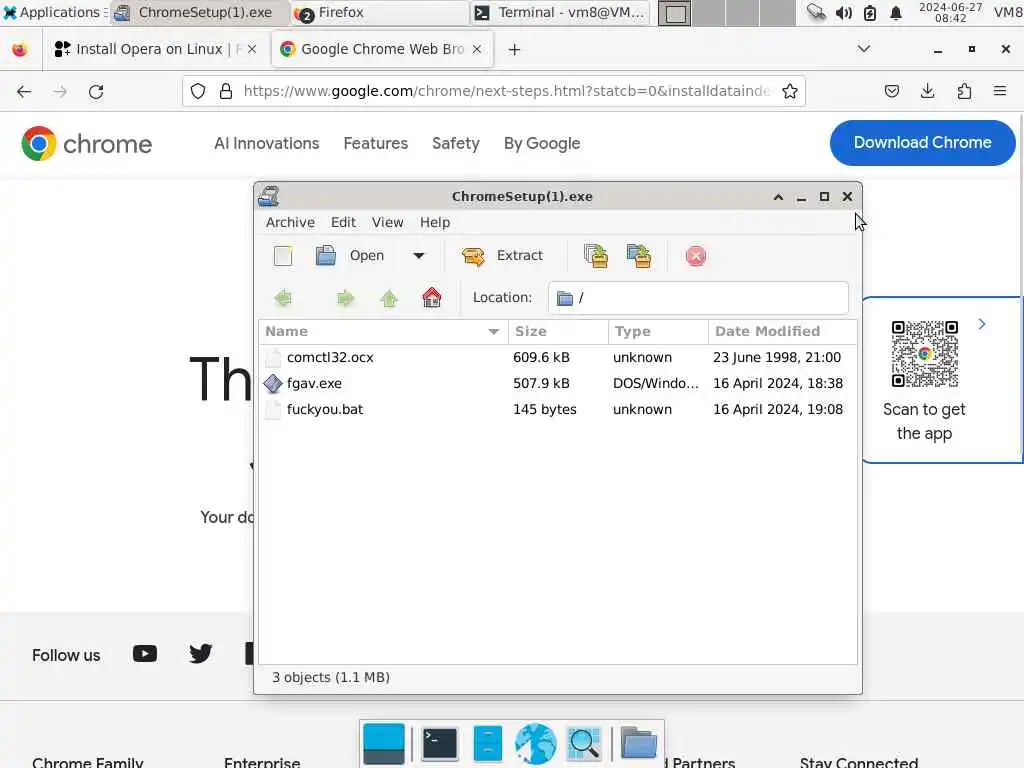Go up one level with the up arrow
Image resolution: width=1024 pixels, height=768 pixels.
coord(389,298)
